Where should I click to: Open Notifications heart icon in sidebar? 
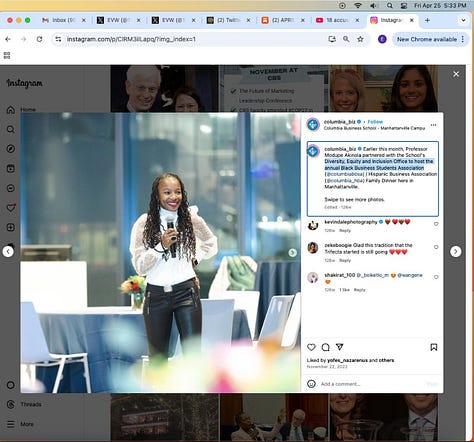click(x=11, y=208)
